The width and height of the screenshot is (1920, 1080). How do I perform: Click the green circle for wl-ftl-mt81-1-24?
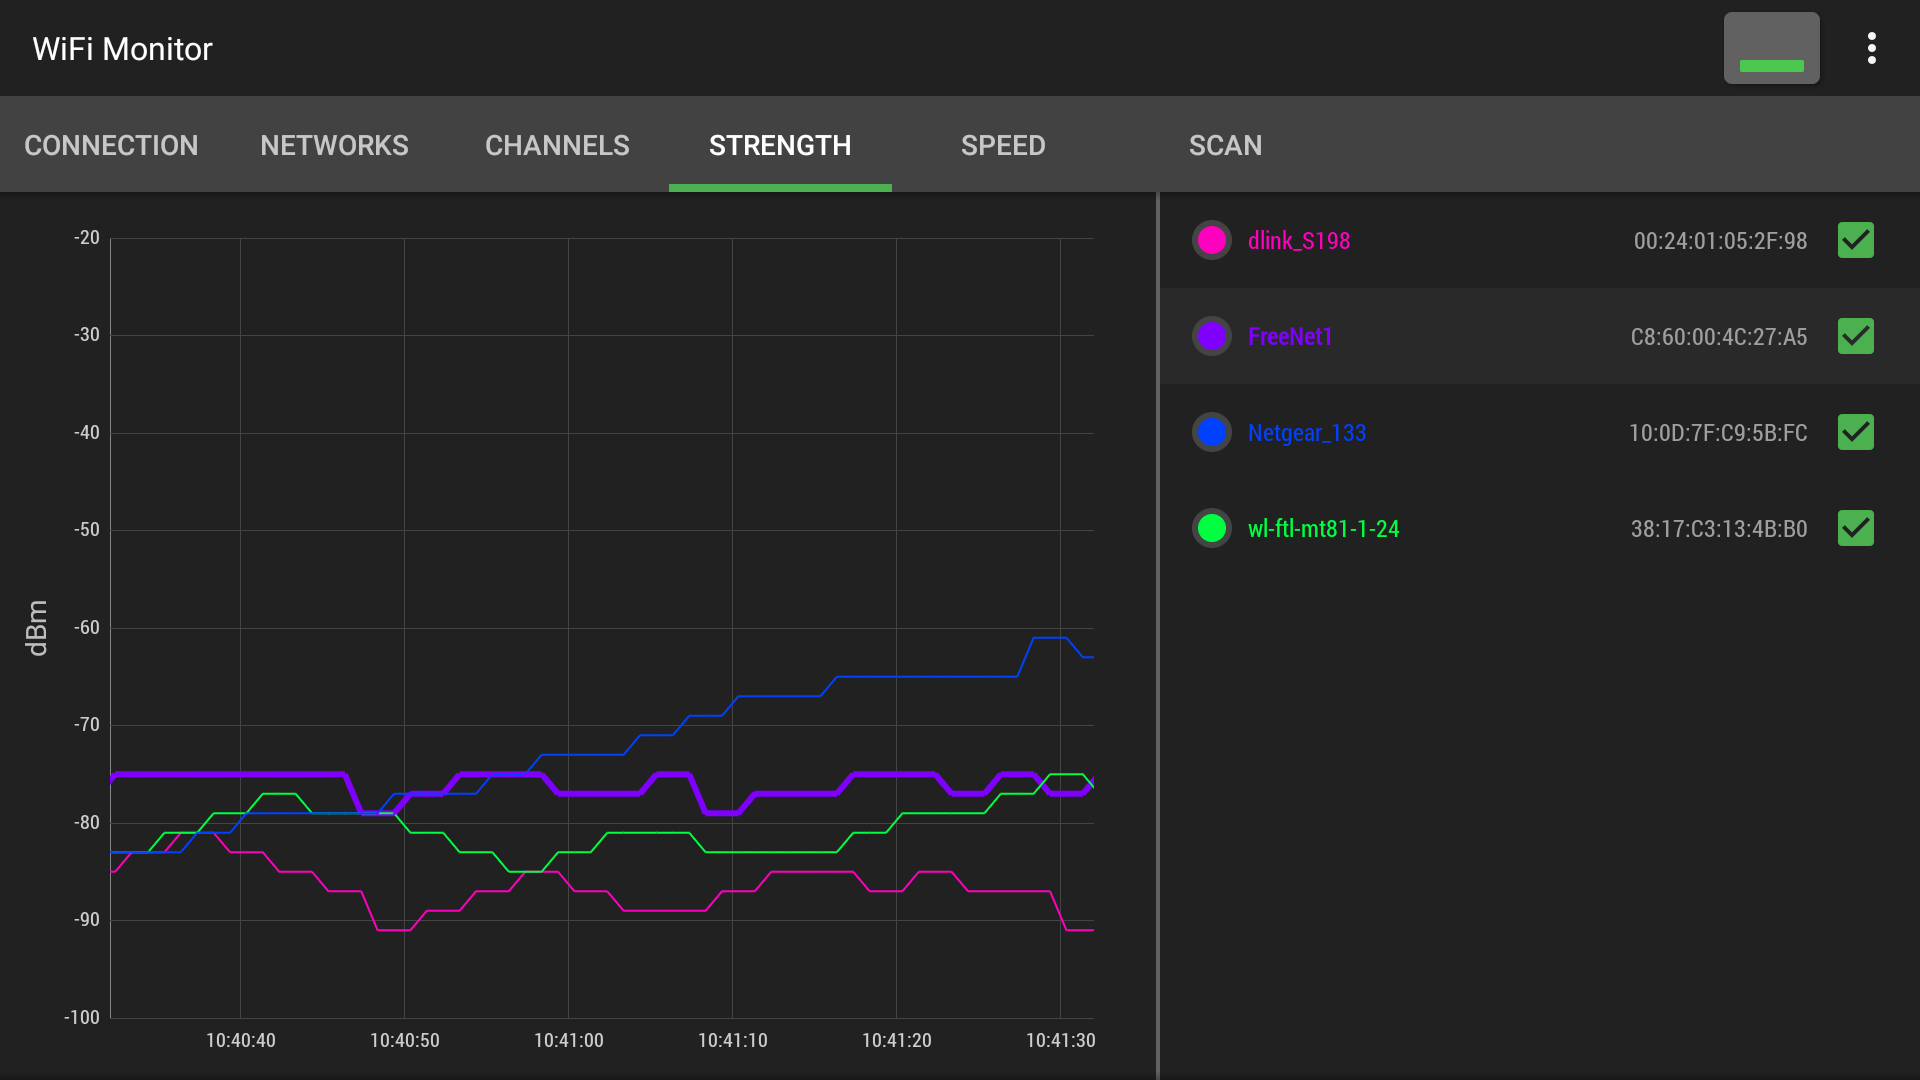[1211, 528]
